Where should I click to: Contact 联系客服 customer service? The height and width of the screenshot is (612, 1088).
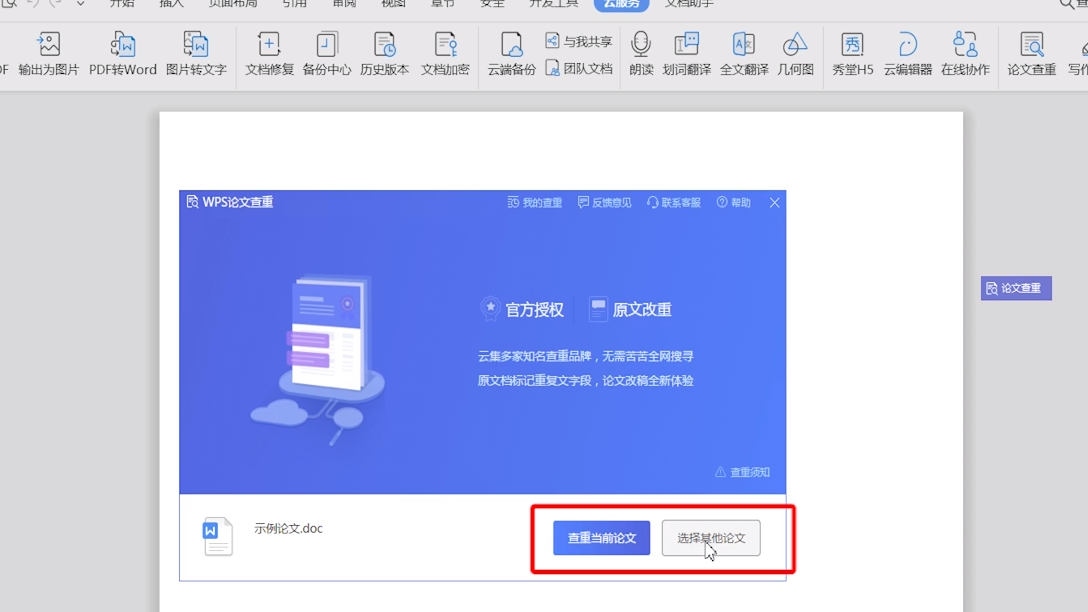[x=674, y=203]
